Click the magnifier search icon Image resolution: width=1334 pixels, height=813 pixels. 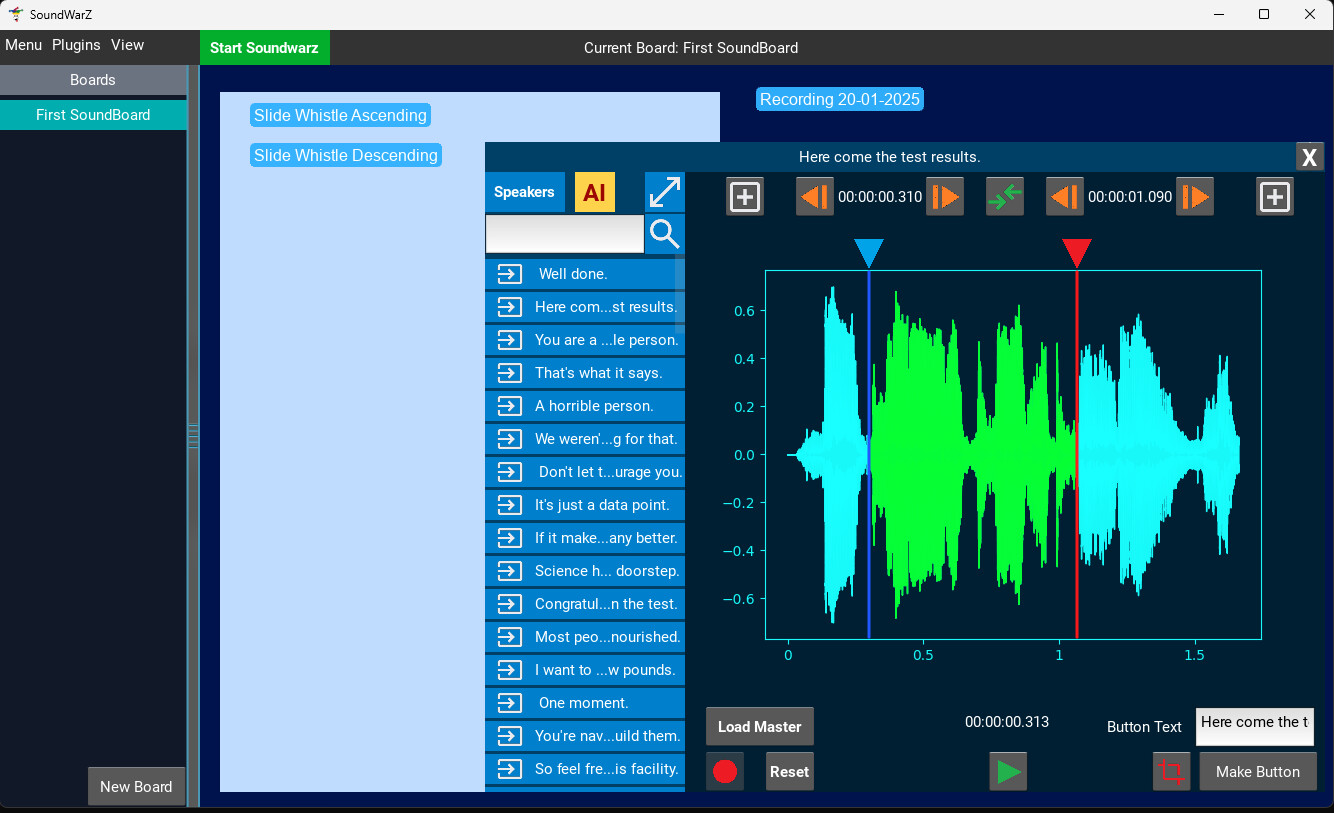664,233
